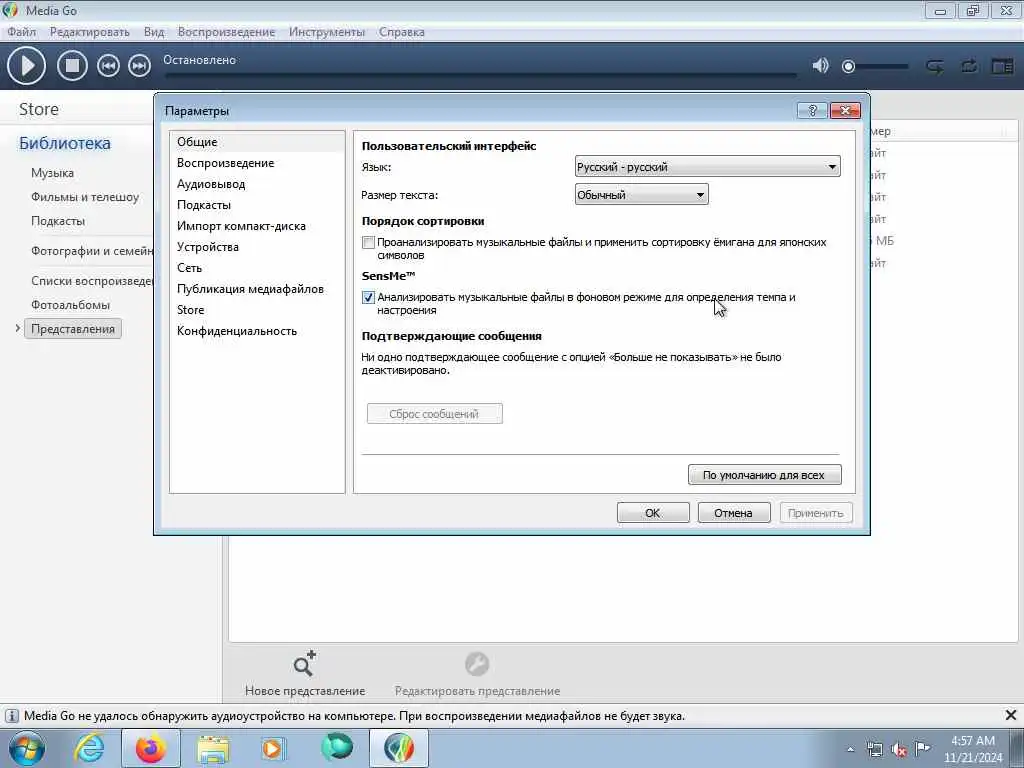The height and width of the screenshot is (768, 1024).
Task: Show hidden tray icons arrow
Action: pos(850,749)
